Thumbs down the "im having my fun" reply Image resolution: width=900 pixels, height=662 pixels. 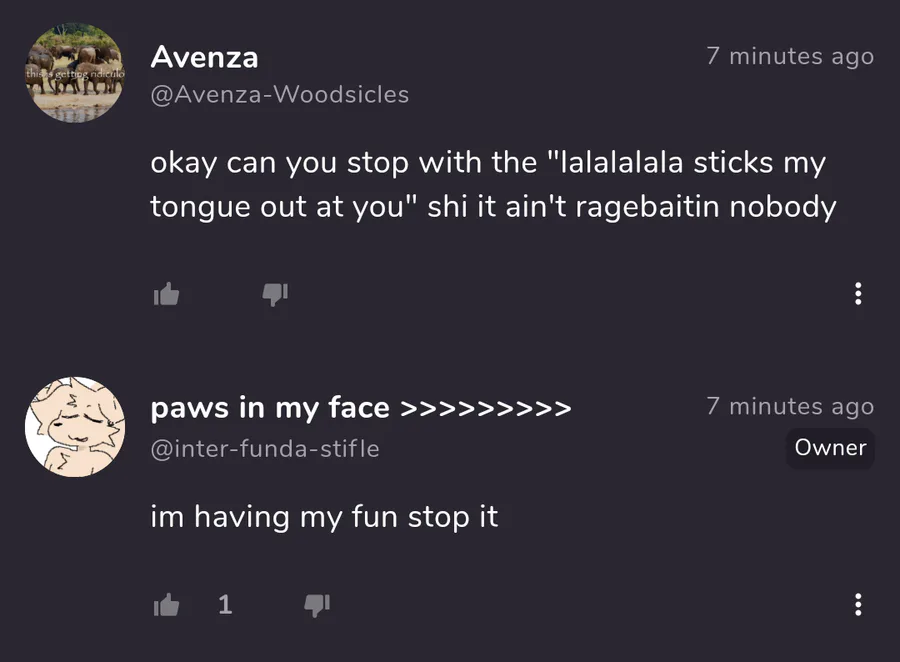pyautogui.click(x=316, y=605)
